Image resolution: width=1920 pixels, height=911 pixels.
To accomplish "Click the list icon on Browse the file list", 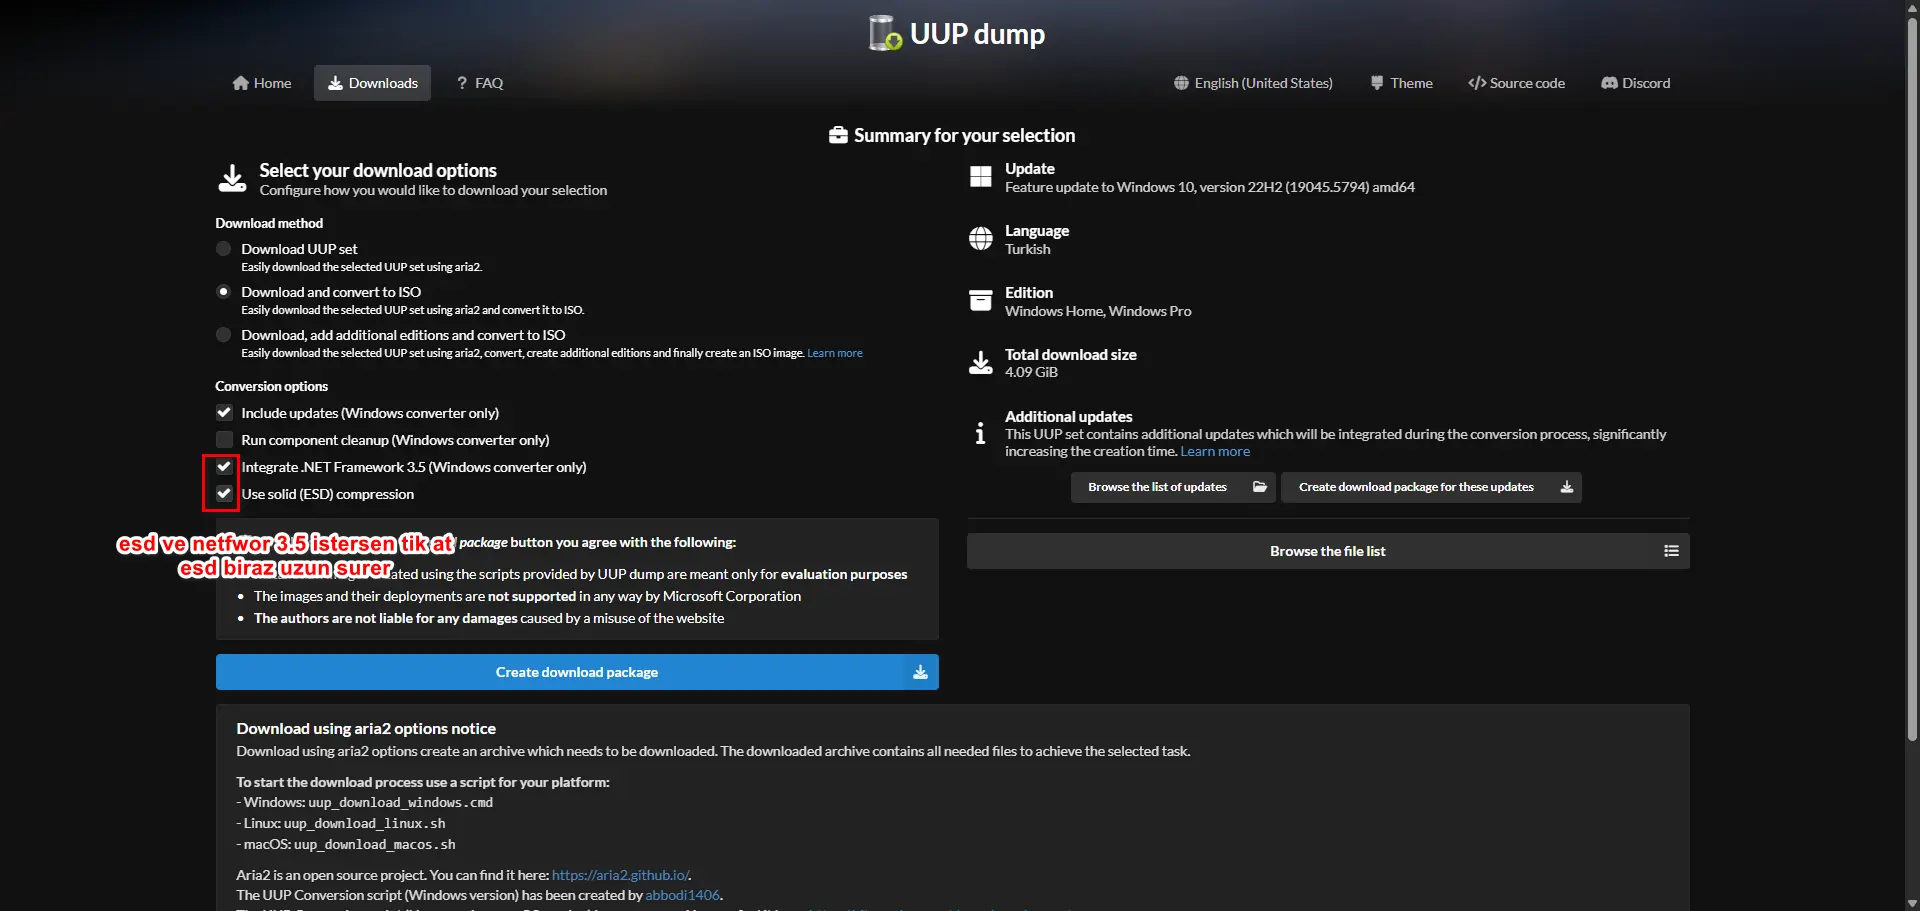I will [x=1671, y=551].
